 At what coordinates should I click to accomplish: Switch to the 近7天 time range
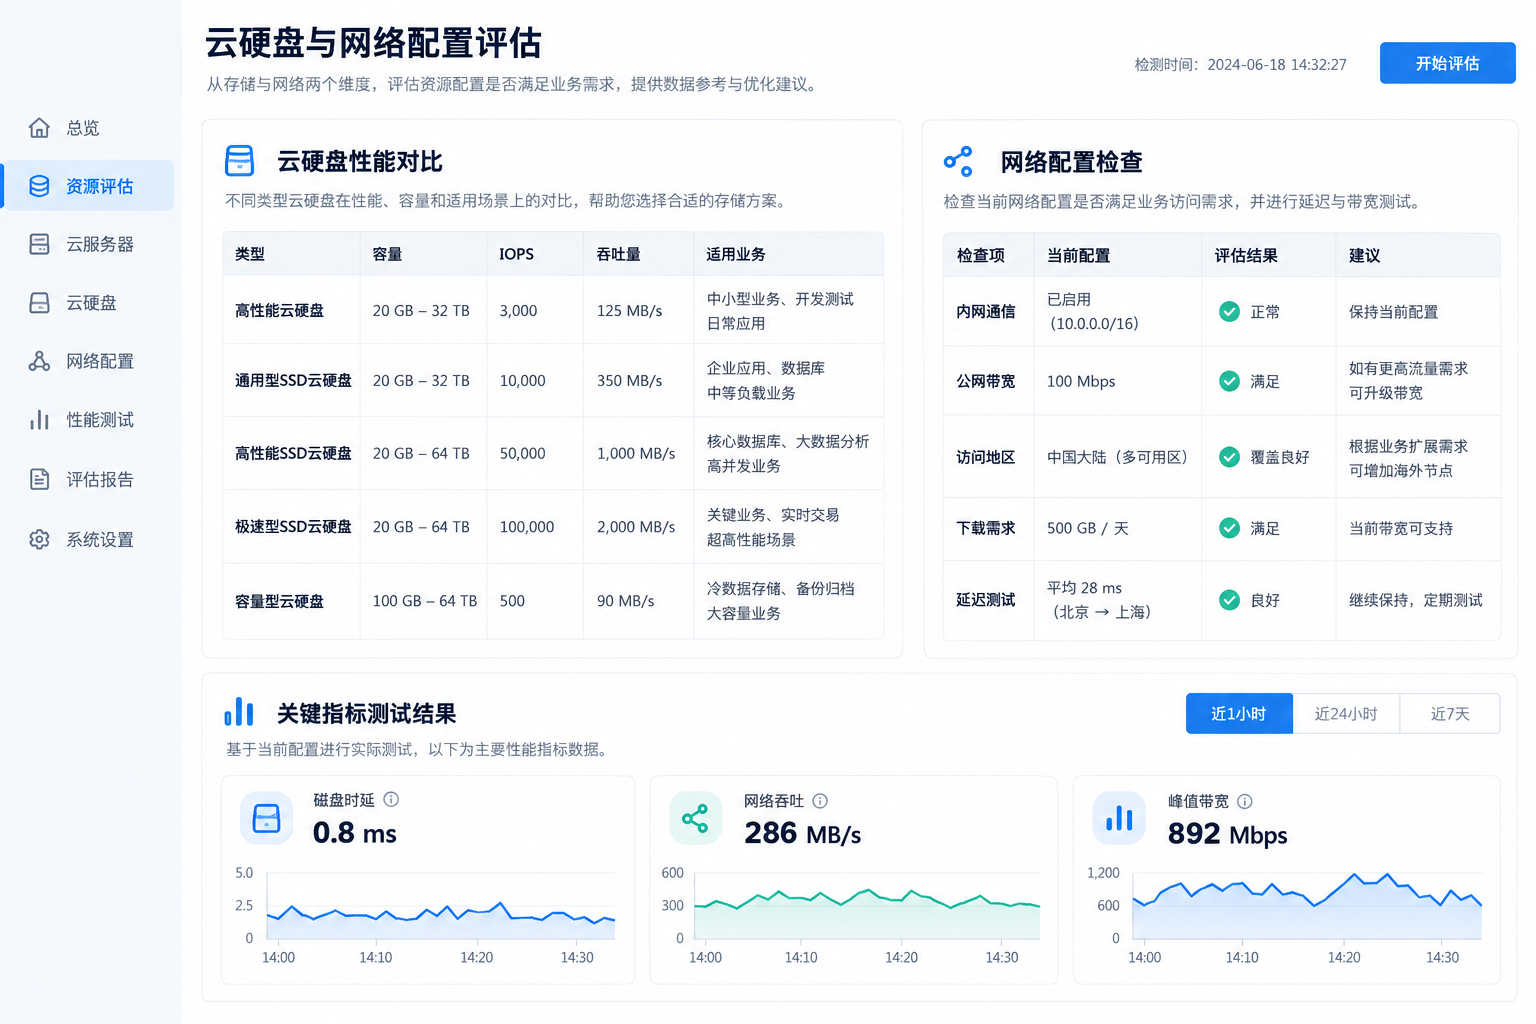click(x=1450, y=713)
